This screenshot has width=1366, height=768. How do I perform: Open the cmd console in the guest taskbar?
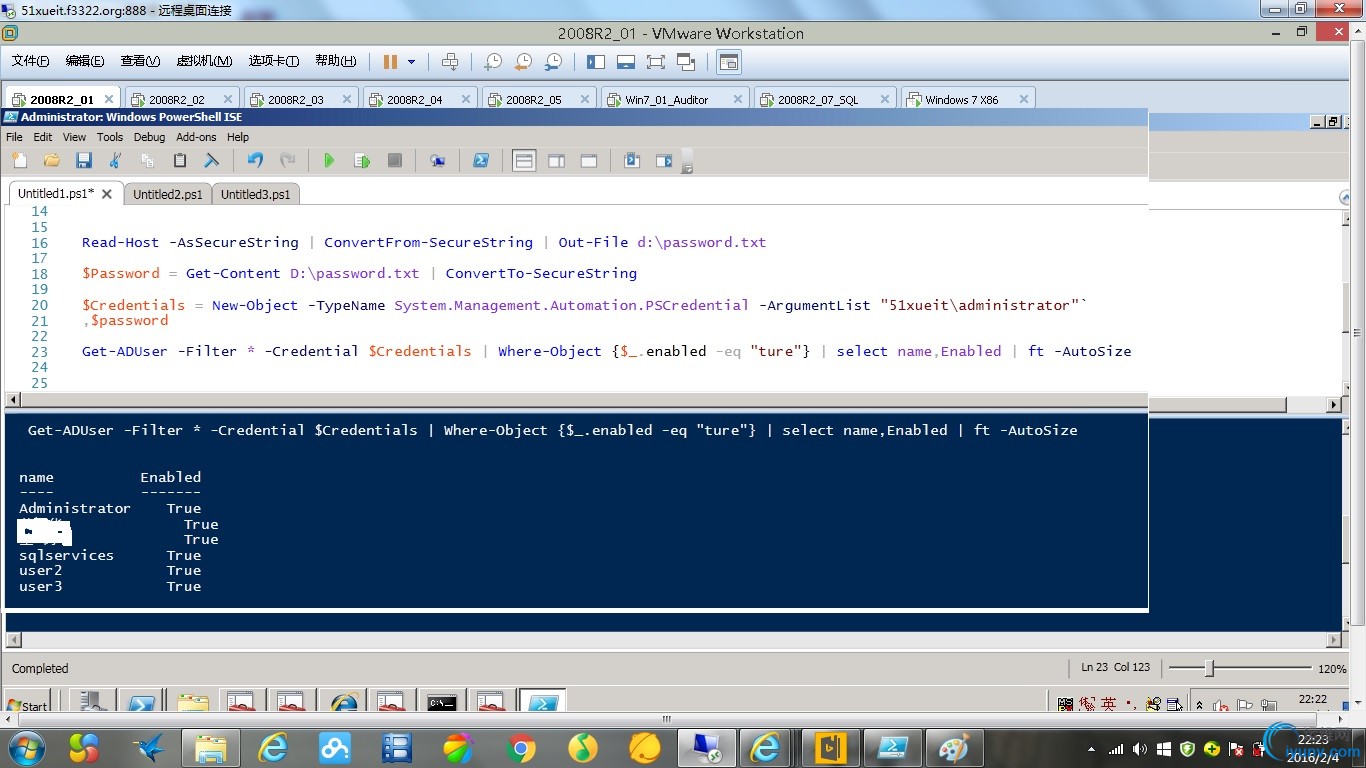pyautogui.click(x=441, y=701)
